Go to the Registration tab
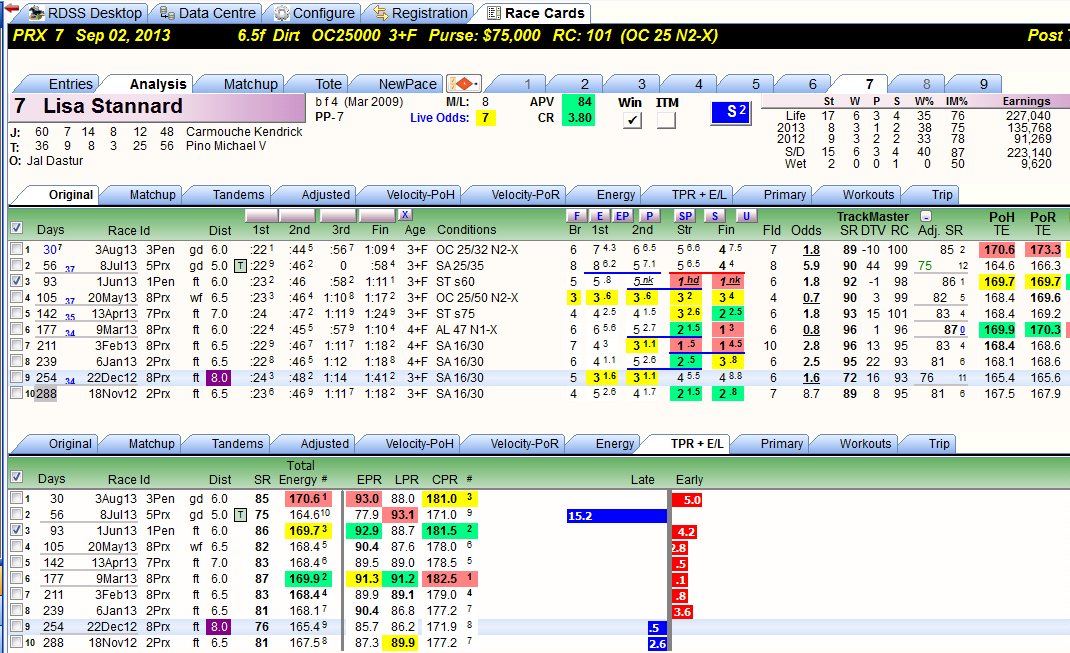The height and width of the screenshot is (653, 1070). pos(420,13)
